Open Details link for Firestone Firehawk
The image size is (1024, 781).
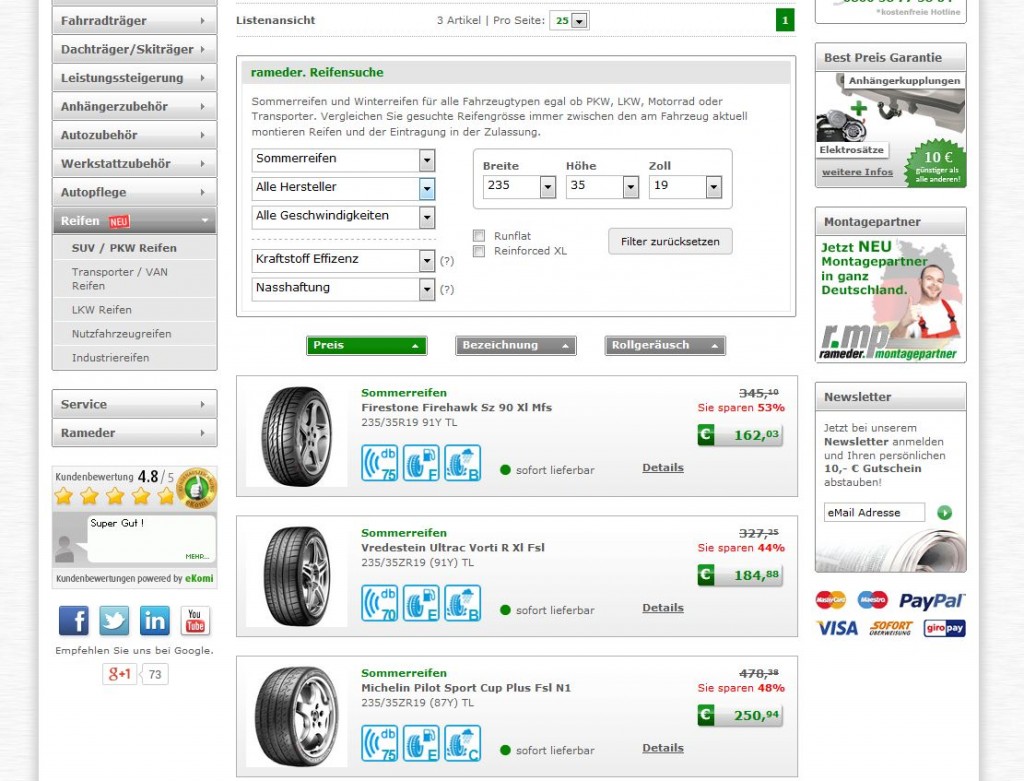(x=662, y=467)
